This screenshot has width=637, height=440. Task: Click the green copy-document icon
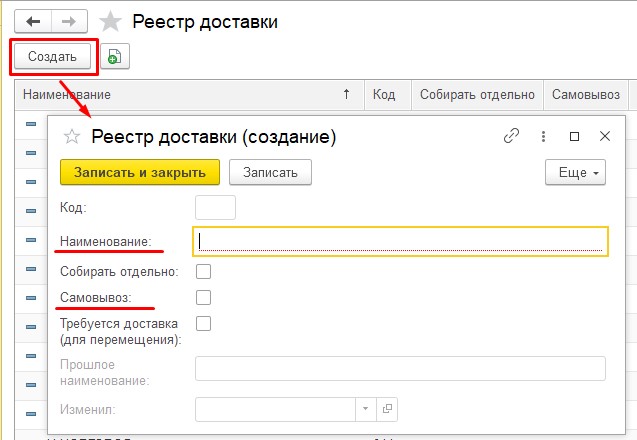click(x=114, y=57)
